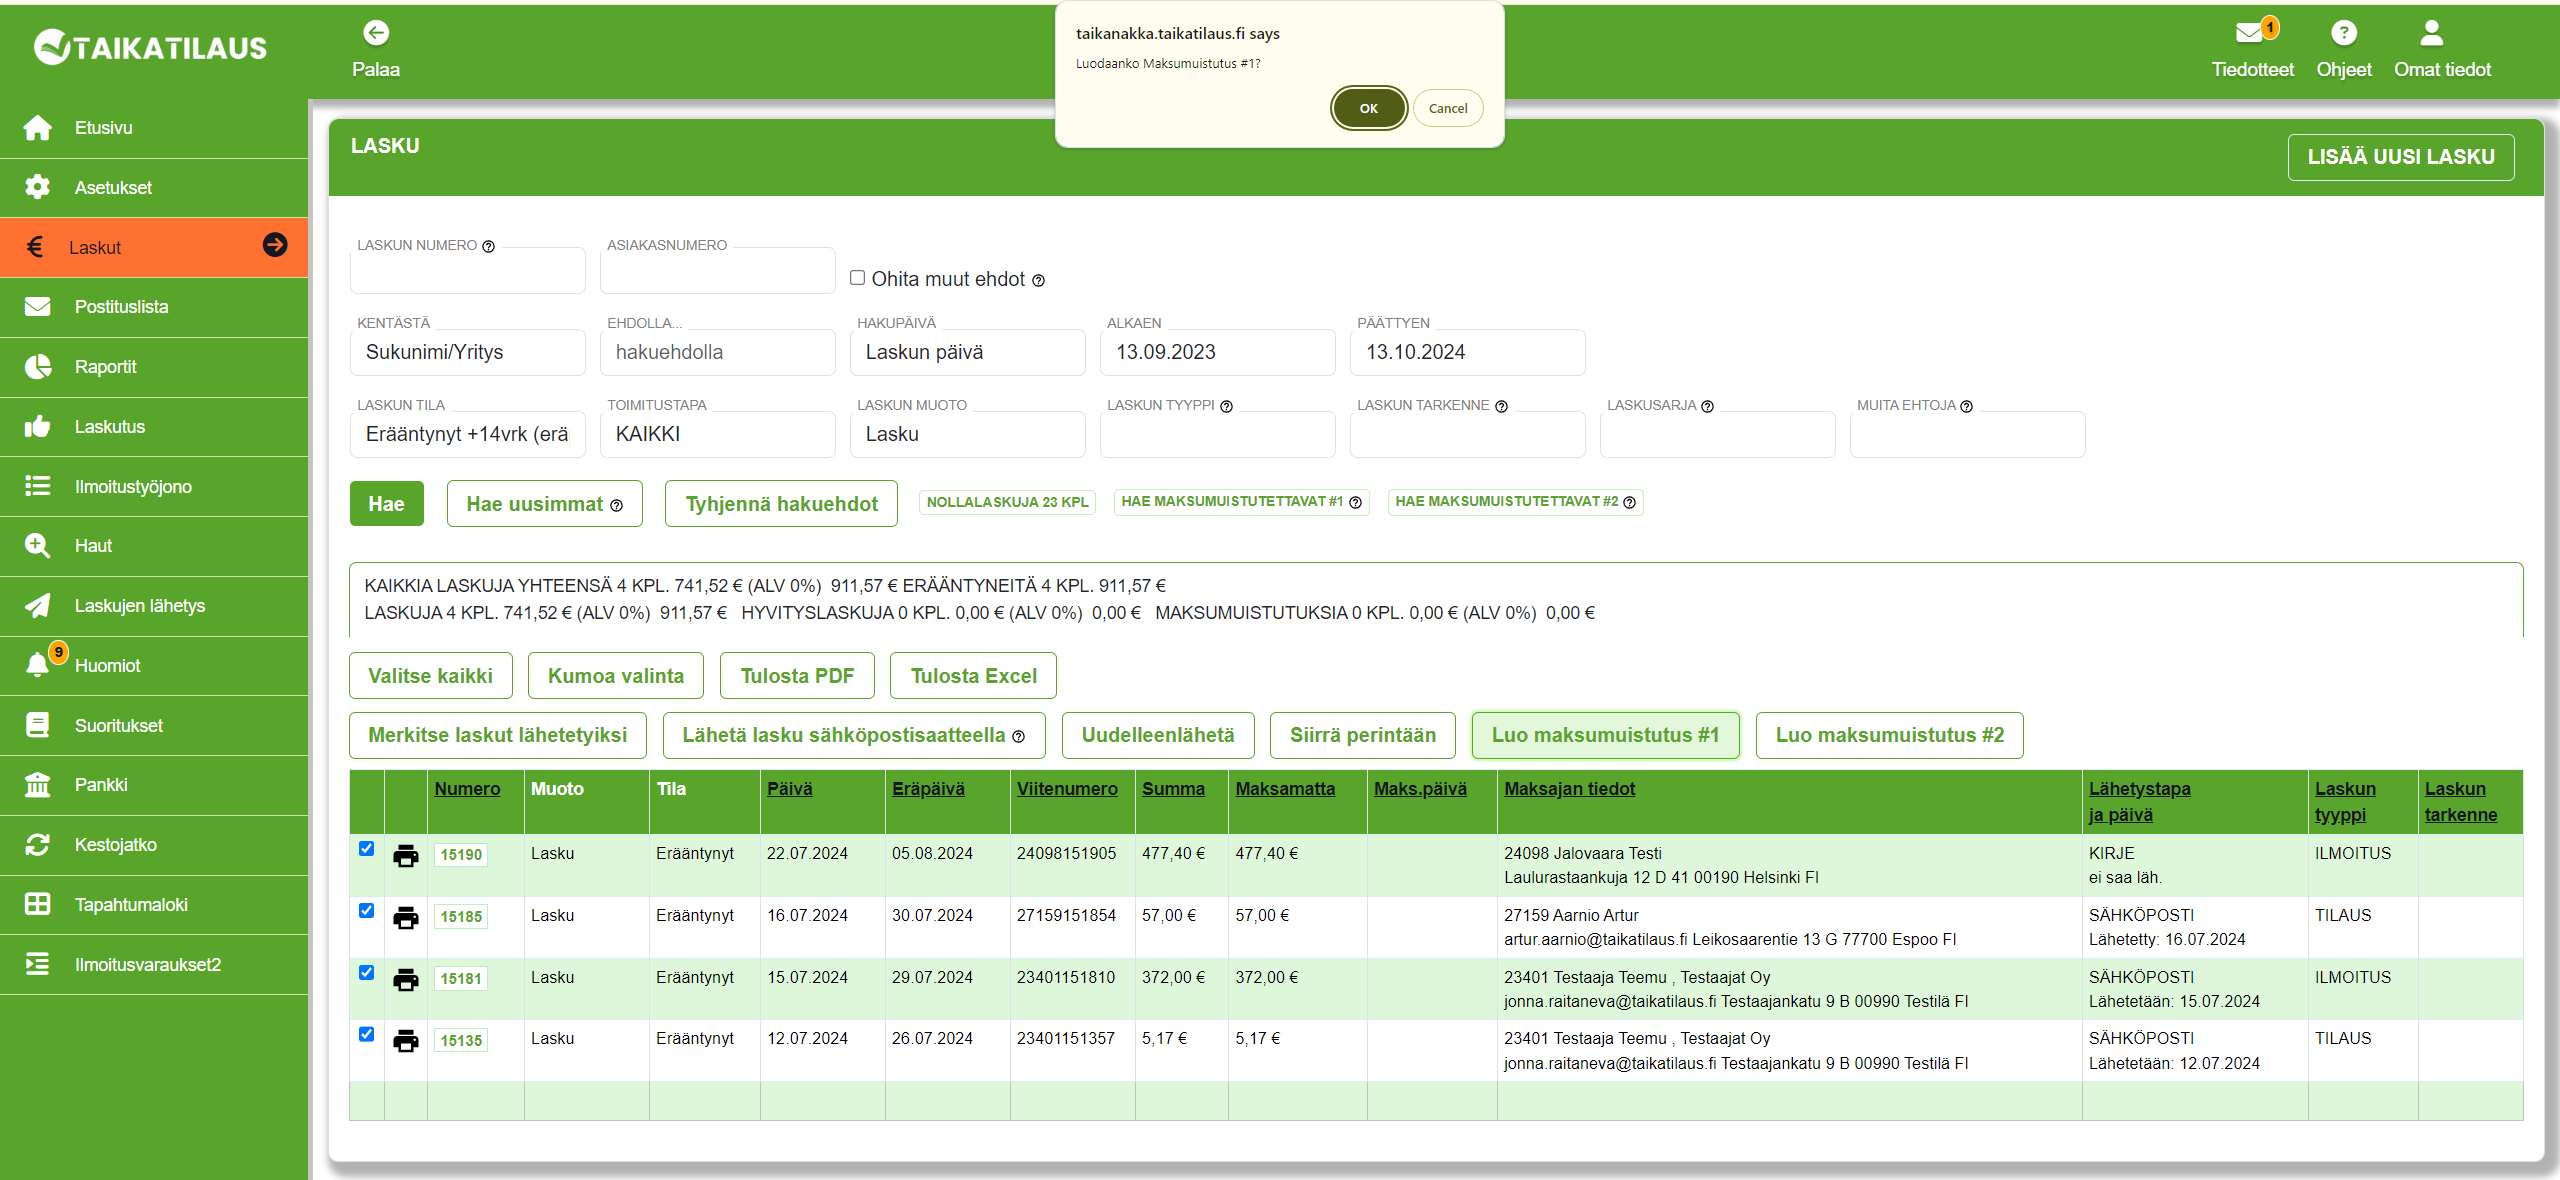Open Tiedotteet envelope icon
Image resolution: width=2560 pixels, height=1180 pixels.
[x=2249, y=33]
